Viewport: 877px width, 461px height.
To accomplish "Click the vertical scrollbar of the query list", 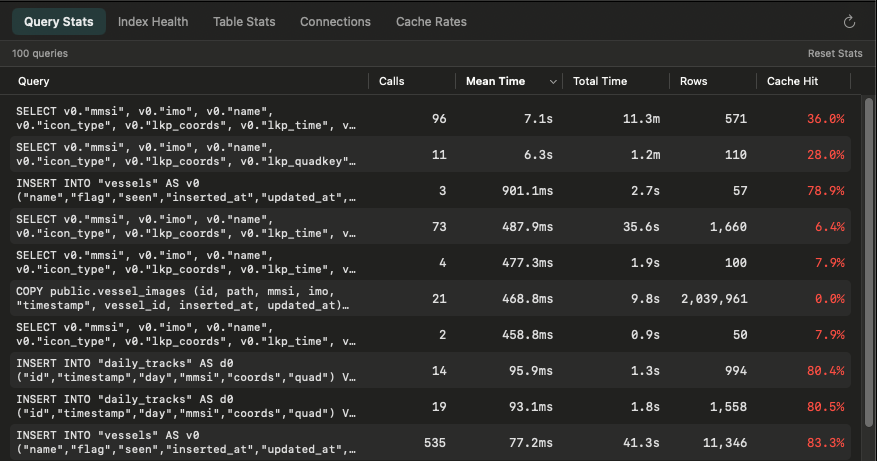I will 869,263.
